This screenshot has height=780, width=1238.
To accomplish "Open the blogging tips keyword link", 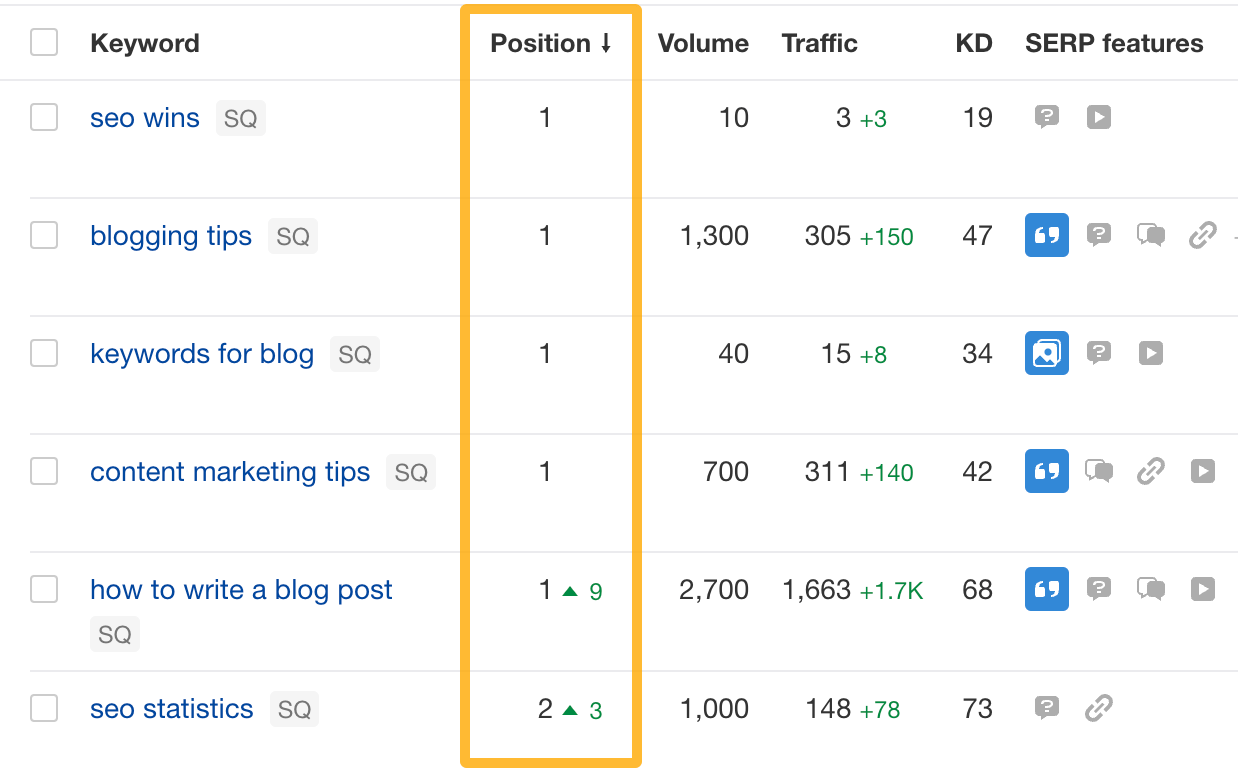I will pos(171,235).
